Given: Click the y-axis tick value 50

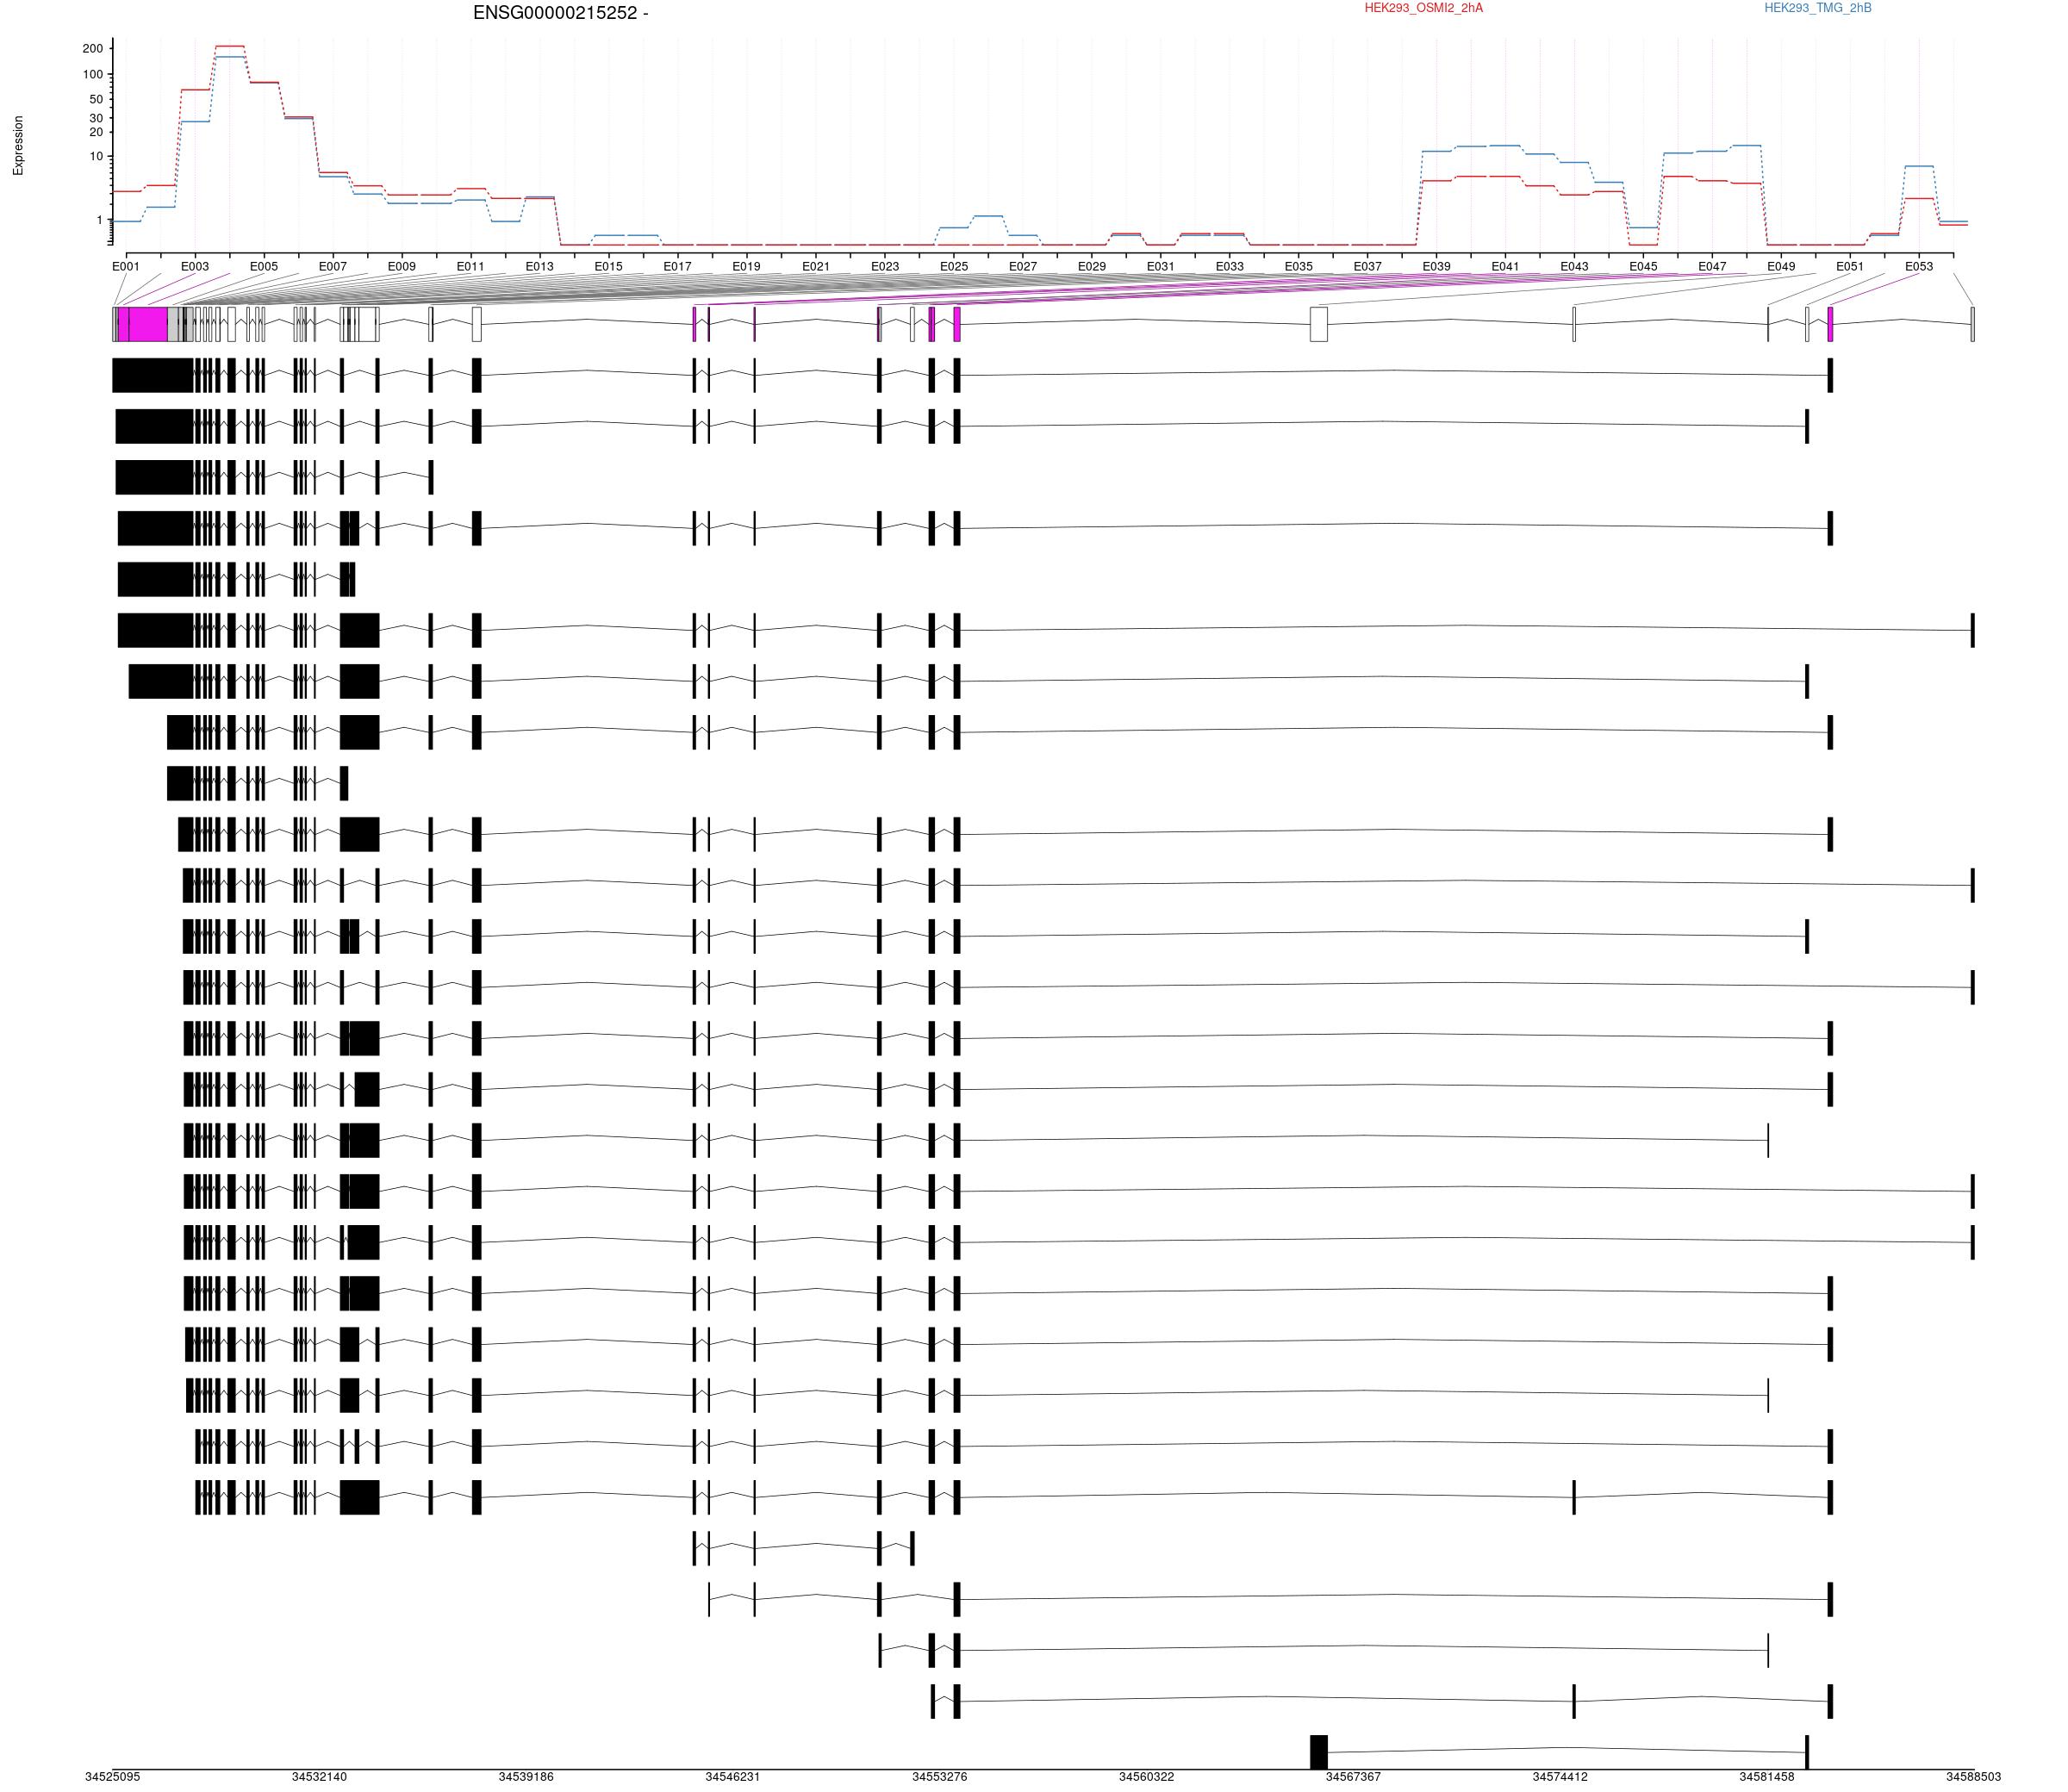Looking at the screenshot, I should click(96, 99).
